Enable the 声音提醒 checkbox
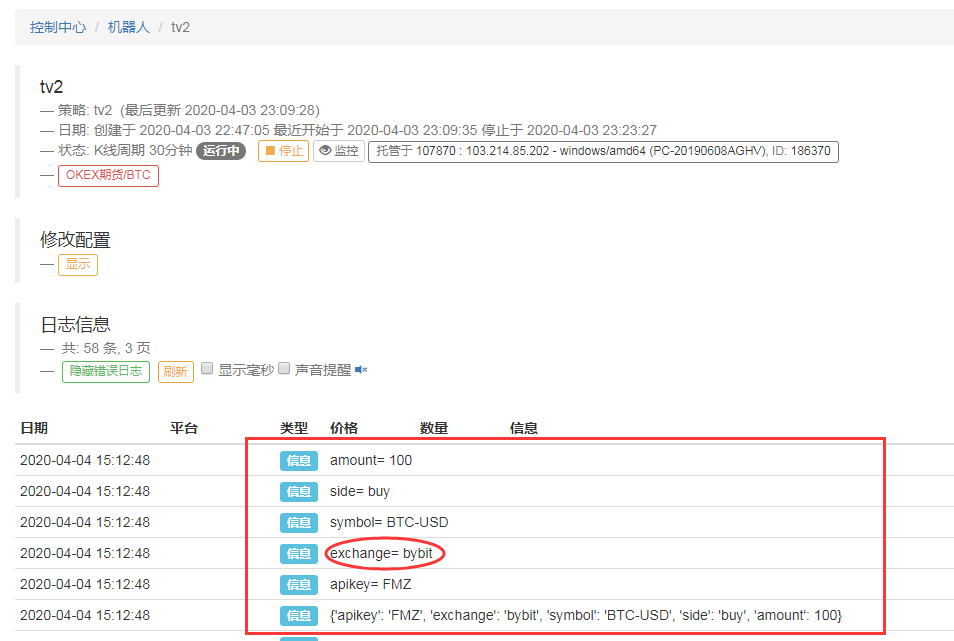This screenshot has height=641, width=954. click(x=284, y=369)
